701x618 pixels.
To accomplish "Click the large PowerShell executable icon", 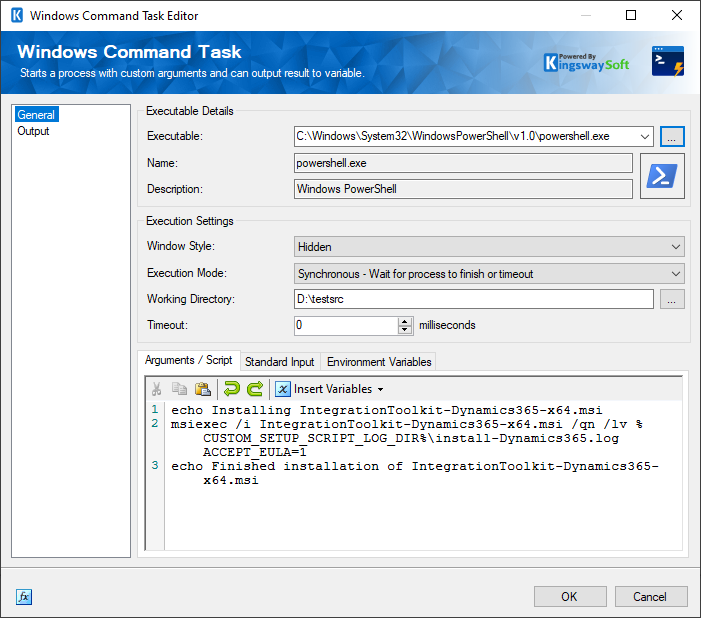I will coord(662,176).
